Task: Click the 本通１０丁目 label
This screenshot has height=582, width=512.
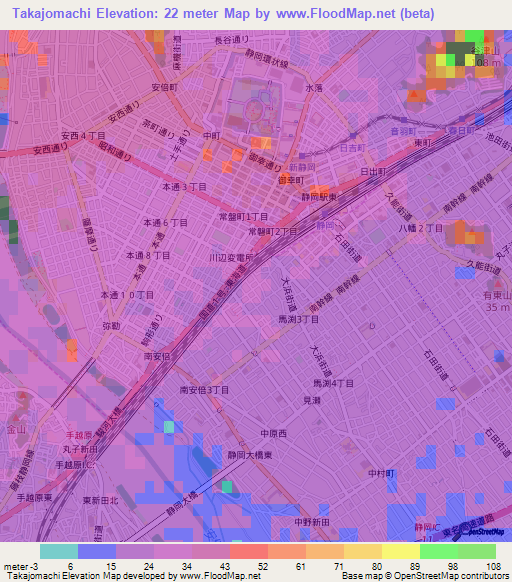Action: tap(127, 295)
